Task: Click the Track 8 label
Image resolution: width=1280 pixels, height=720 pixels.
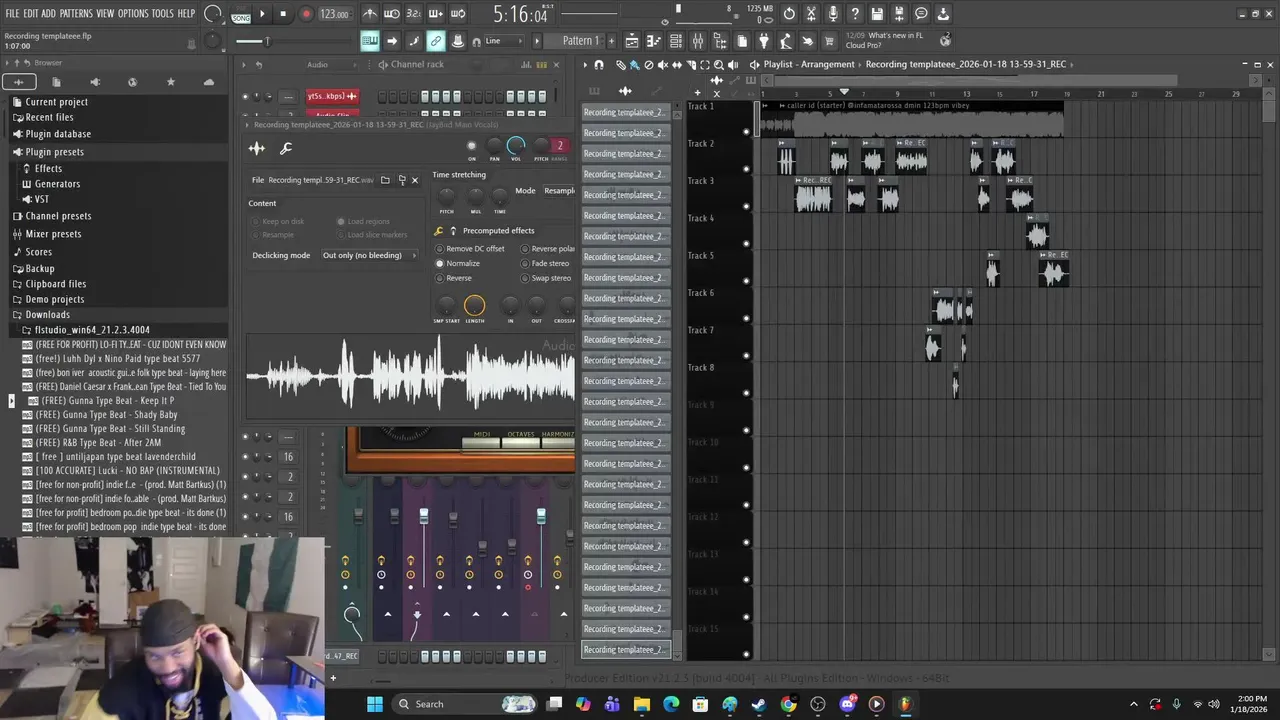Action: point(701,367)
